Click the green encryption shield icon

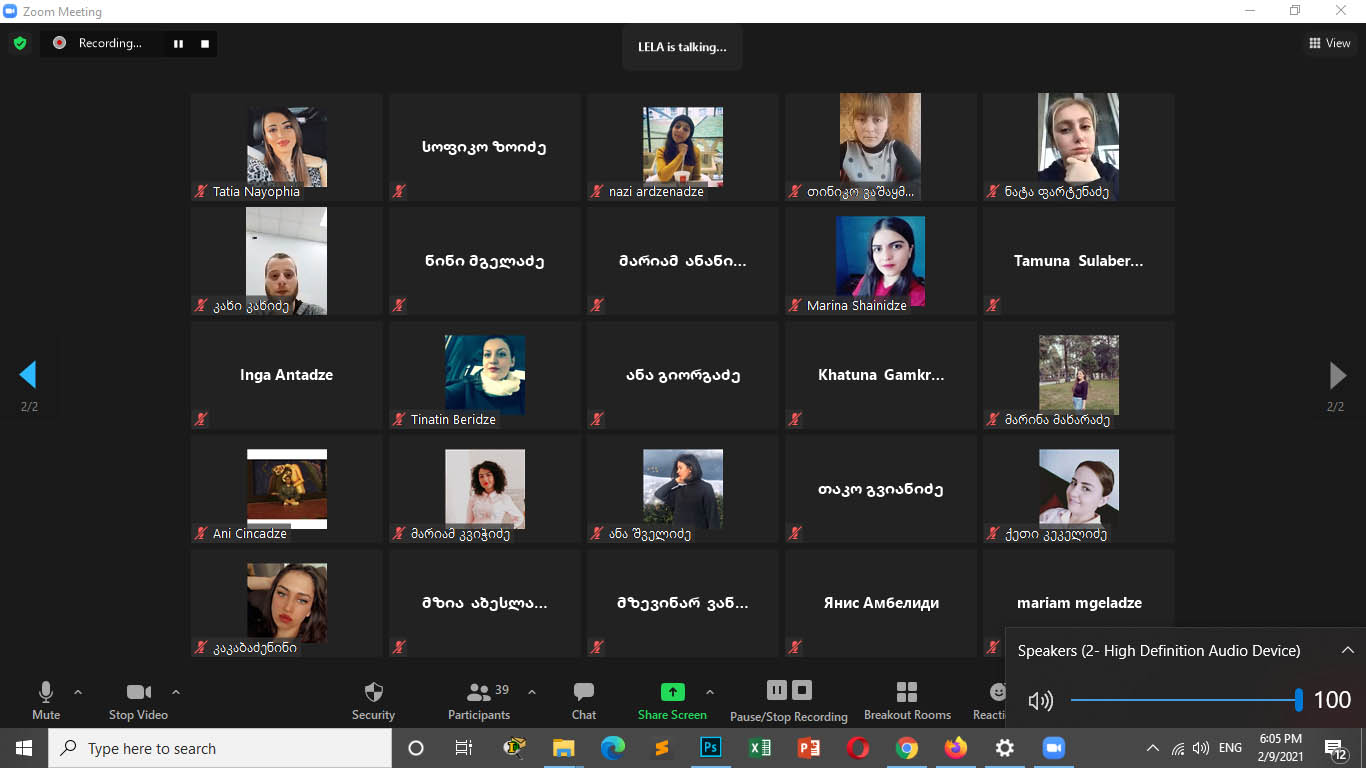click(x=19, y=43)
